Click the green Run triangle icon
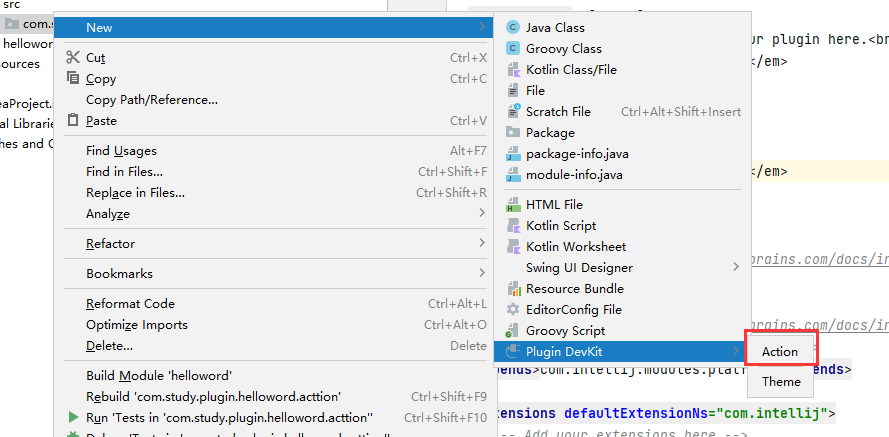Screen dimensions: 889x437 [x=73, y=417]
